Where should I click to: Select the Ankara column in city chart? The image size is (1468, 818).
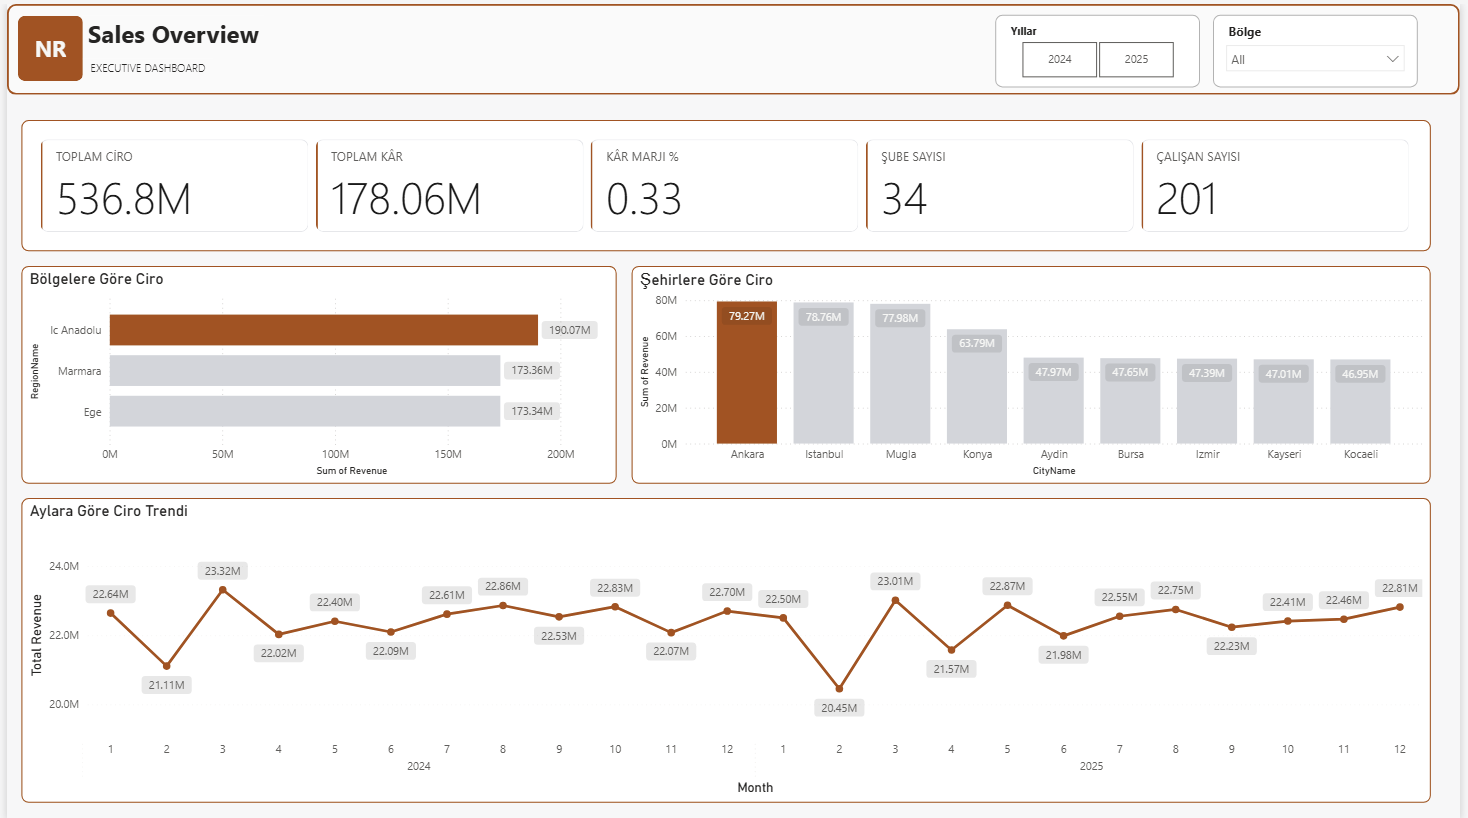(x=747, y=372)
